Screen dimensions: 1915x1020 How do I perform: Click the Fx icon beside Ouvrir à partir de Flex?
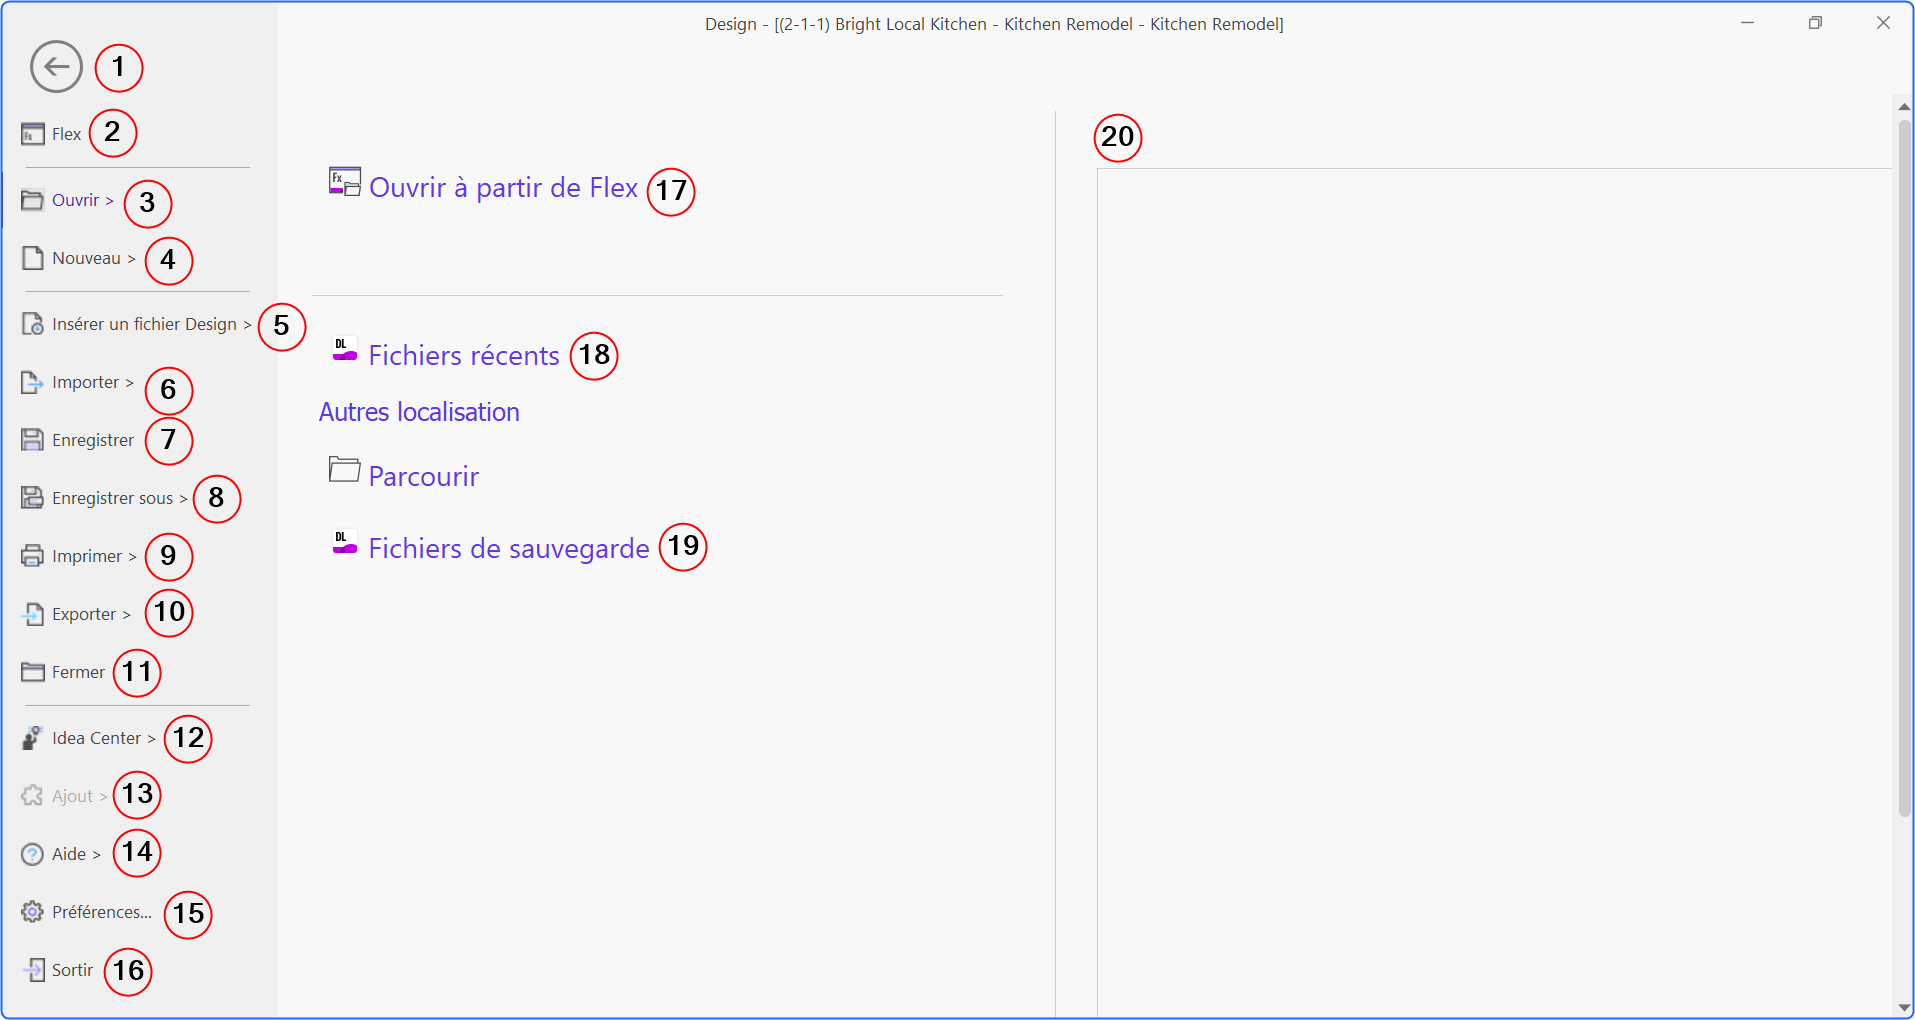(345, 182)
